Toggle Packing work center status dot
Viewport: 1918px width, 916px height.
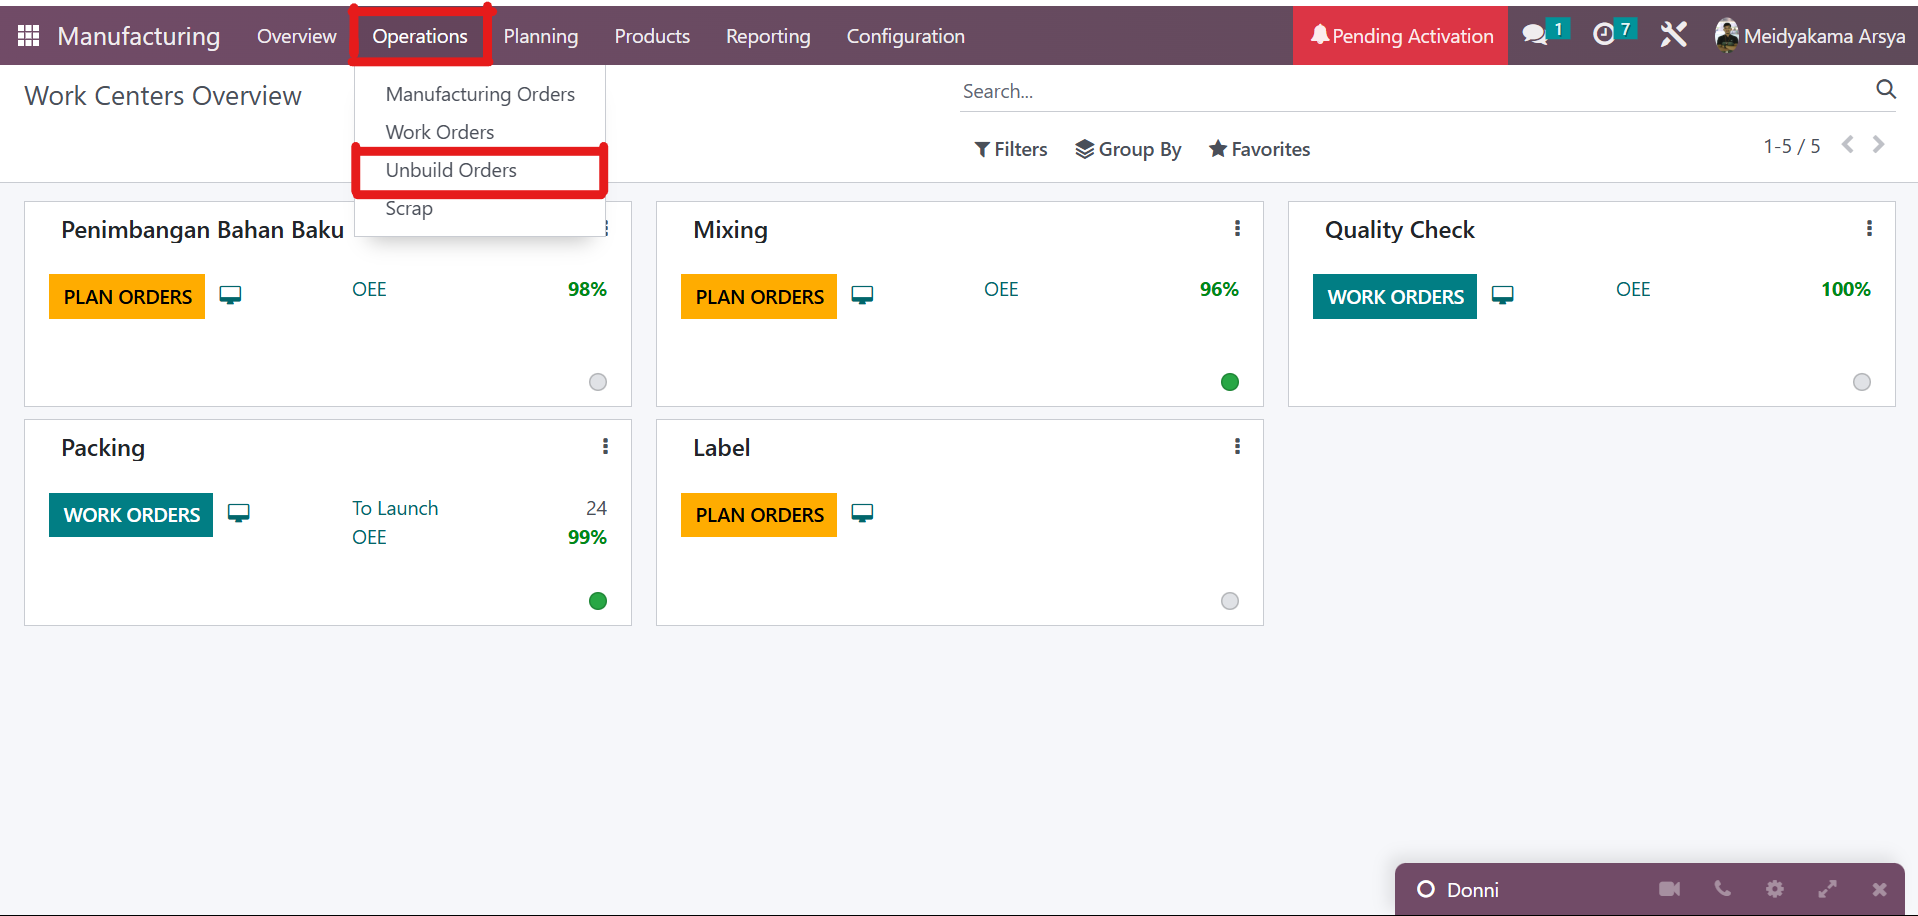pyautogui.click(x=598, y=601)
